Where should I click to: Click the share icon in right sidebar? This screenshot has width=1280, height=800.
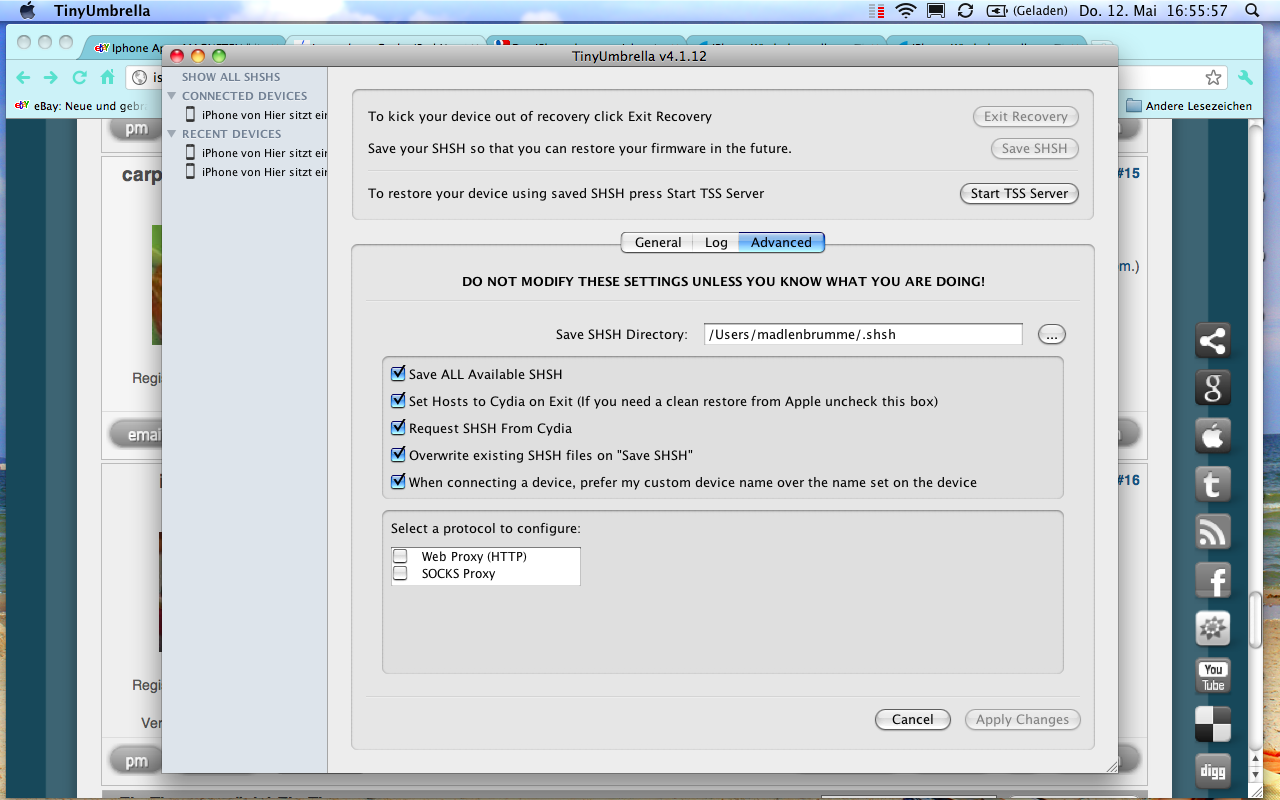click(1213, 341)
